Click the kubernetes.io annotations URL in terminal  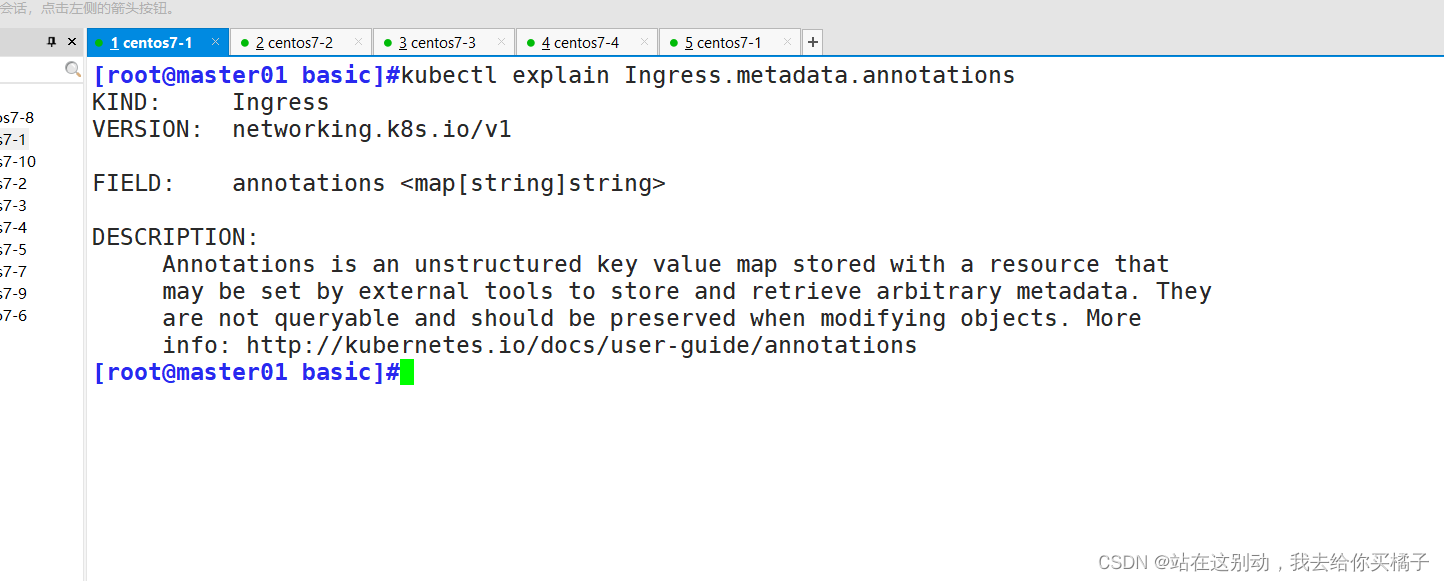tap(581, 346)
